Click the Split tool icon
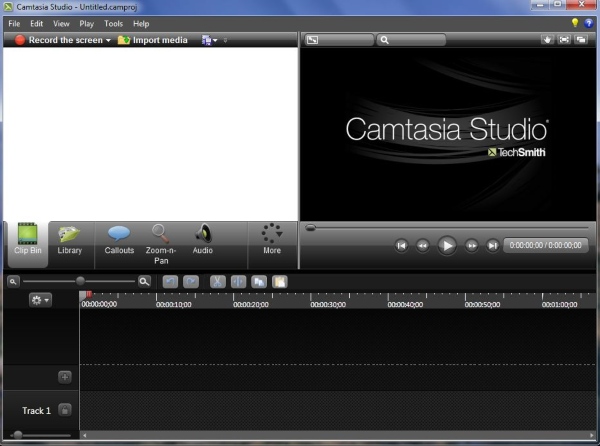 238,282
